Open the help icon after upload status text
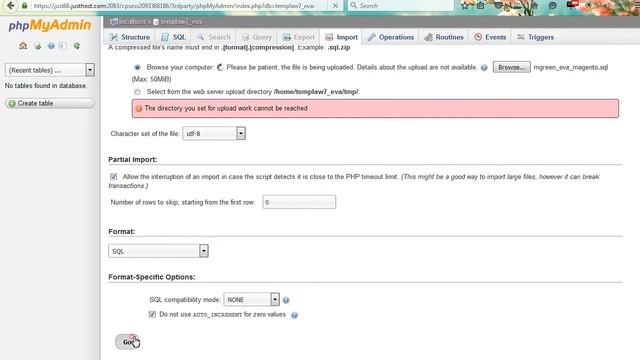 pyautogui.click(x=484, y=68)
